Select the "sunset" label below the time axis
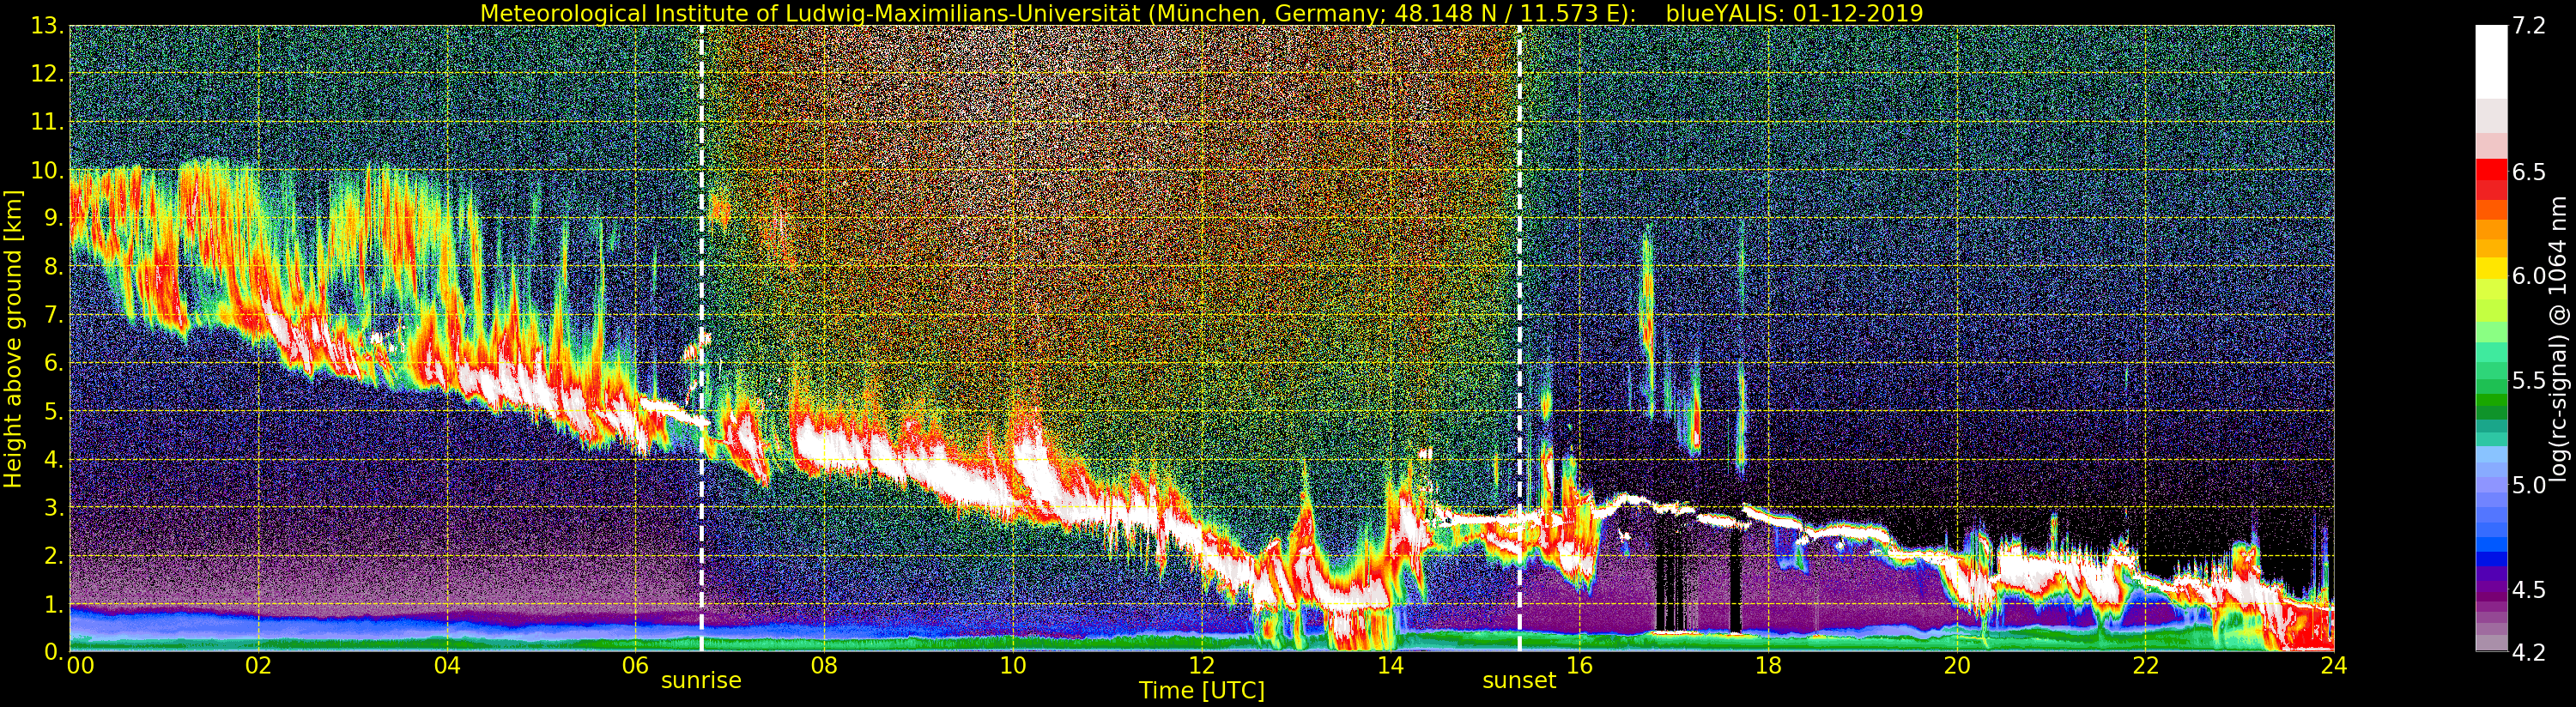 1519,681
